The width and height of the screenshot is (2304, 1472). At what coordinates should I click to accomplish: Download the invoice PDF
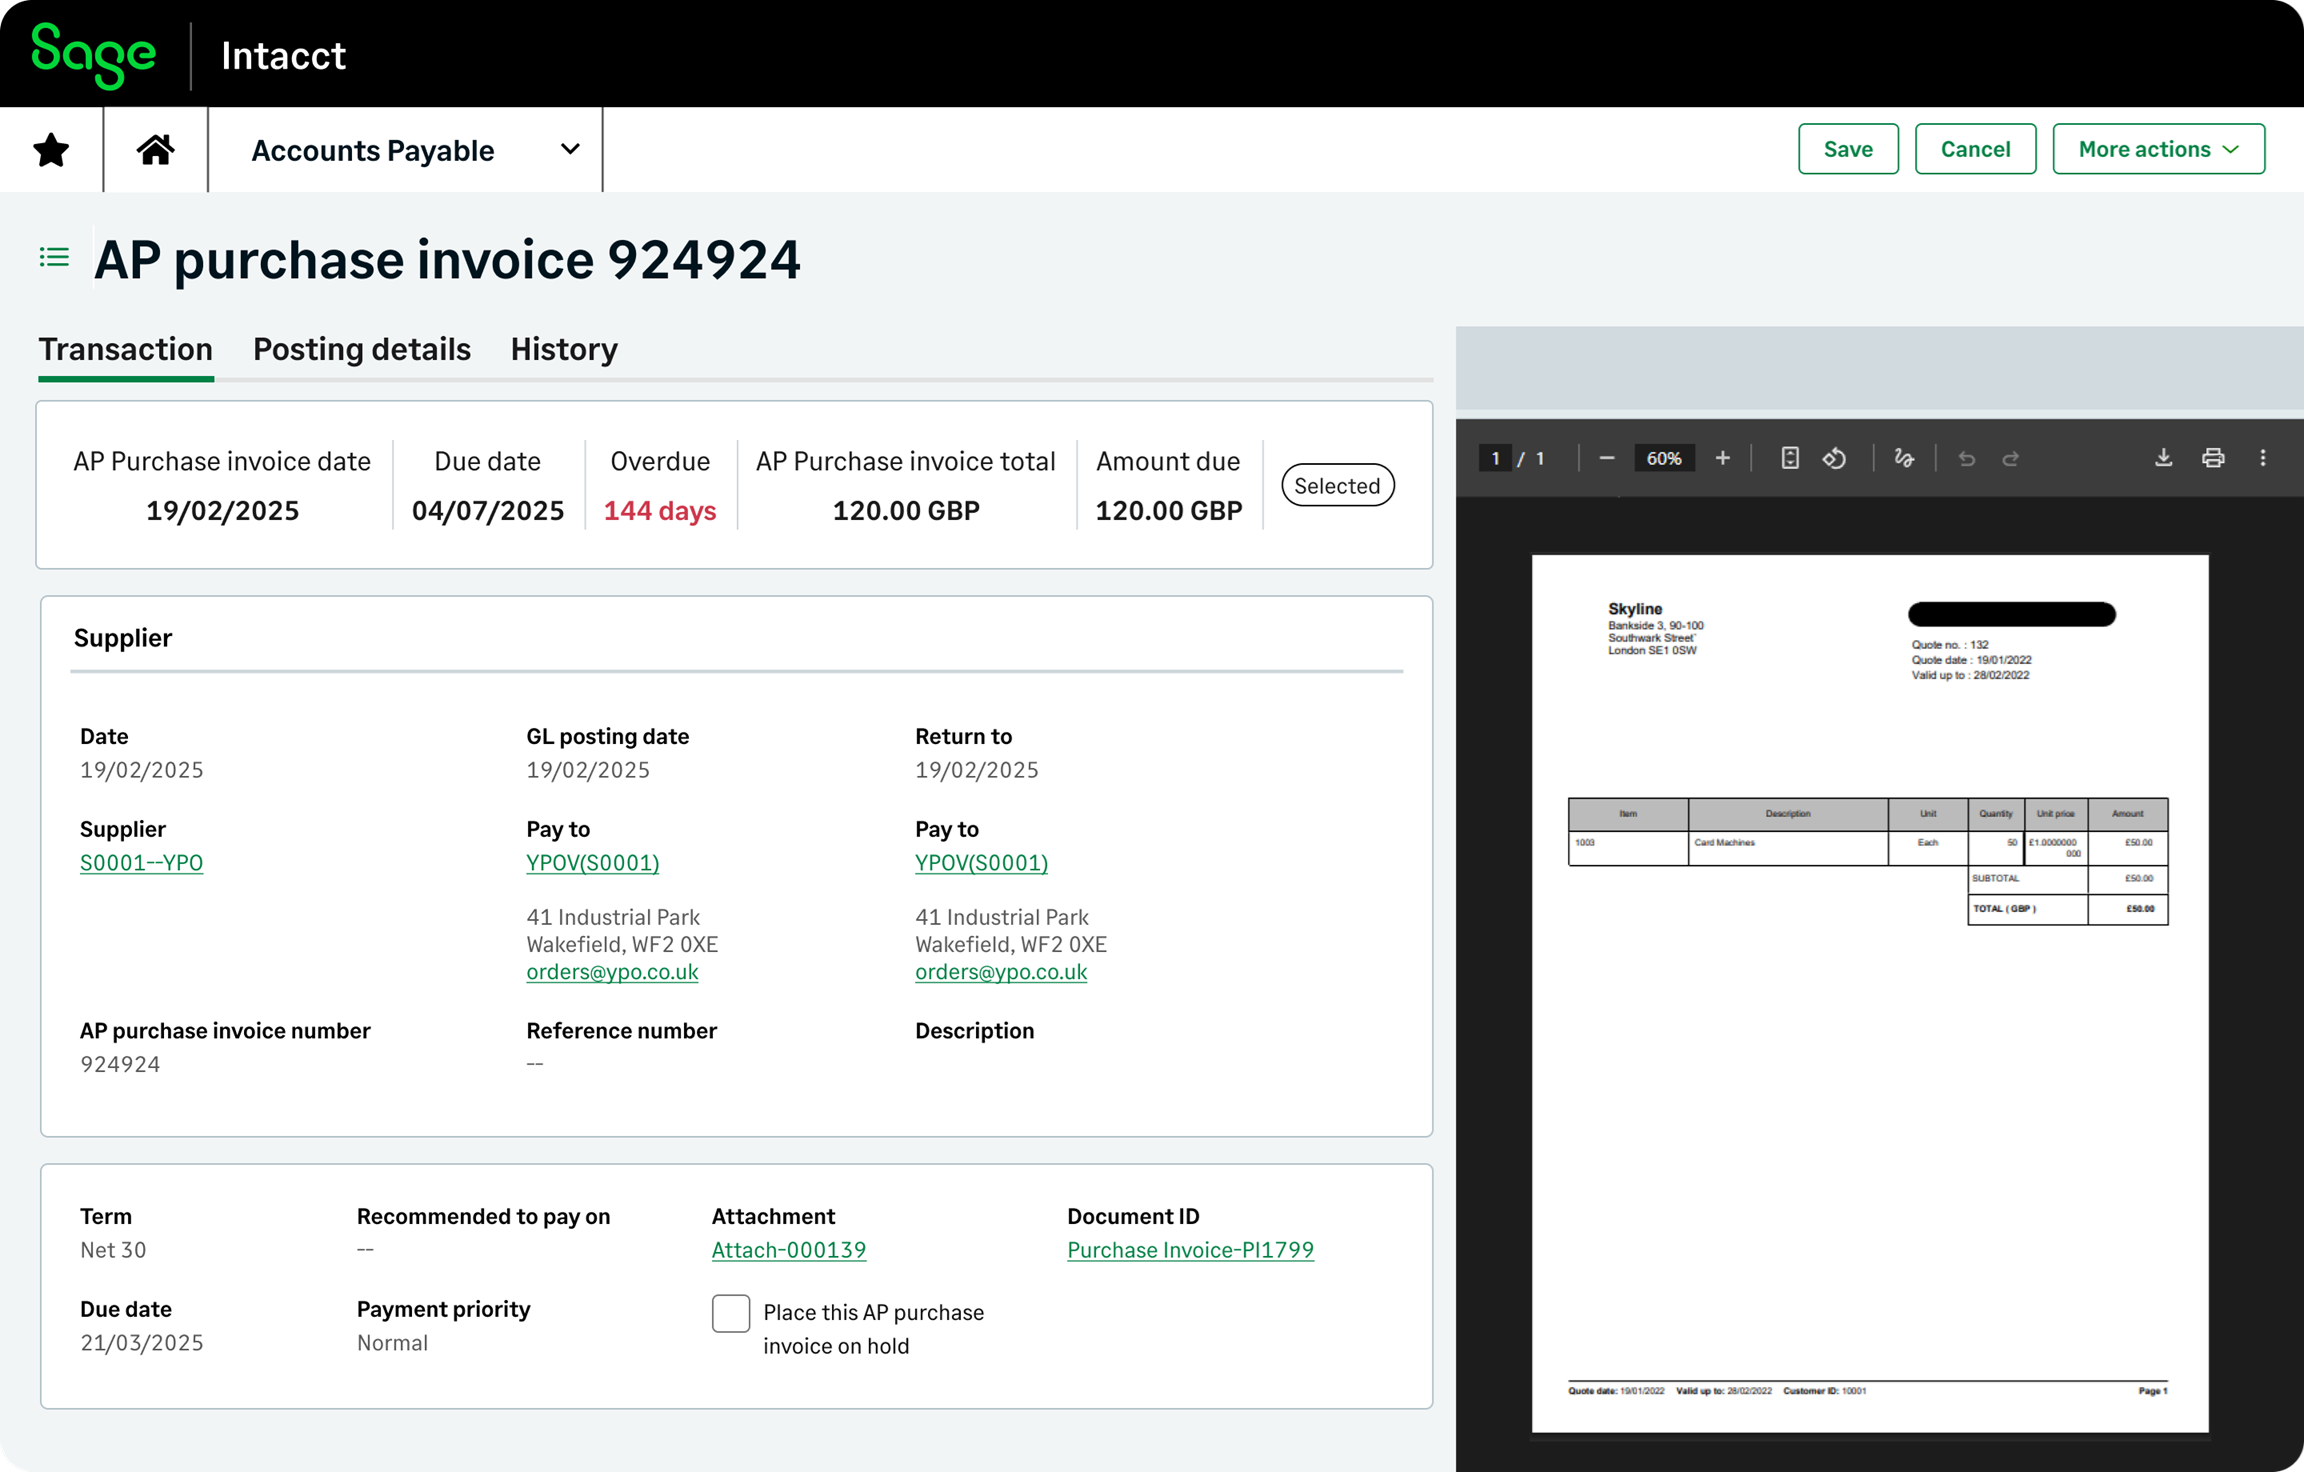pos(2164,458)
